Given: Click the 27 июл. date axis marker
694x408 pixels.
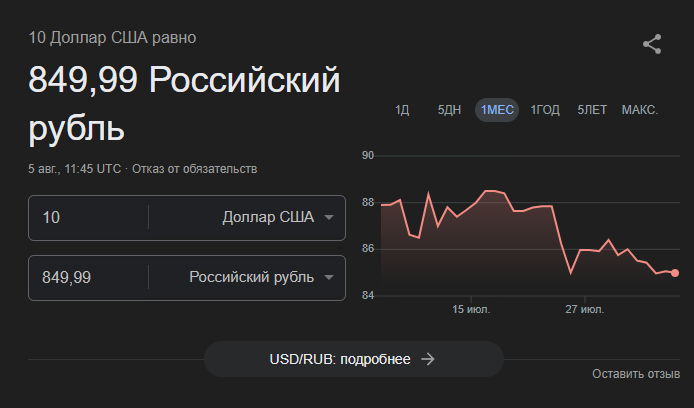Looking at the screenshot, I should point(584,309).
